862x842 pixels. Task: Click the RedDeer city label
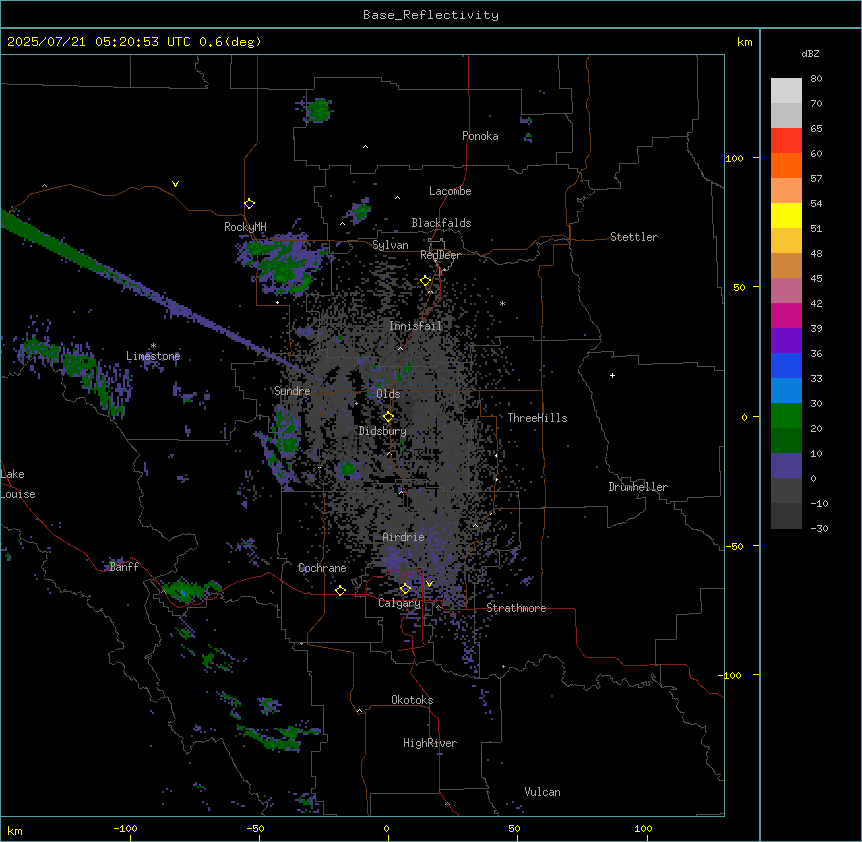coord(440,255)
